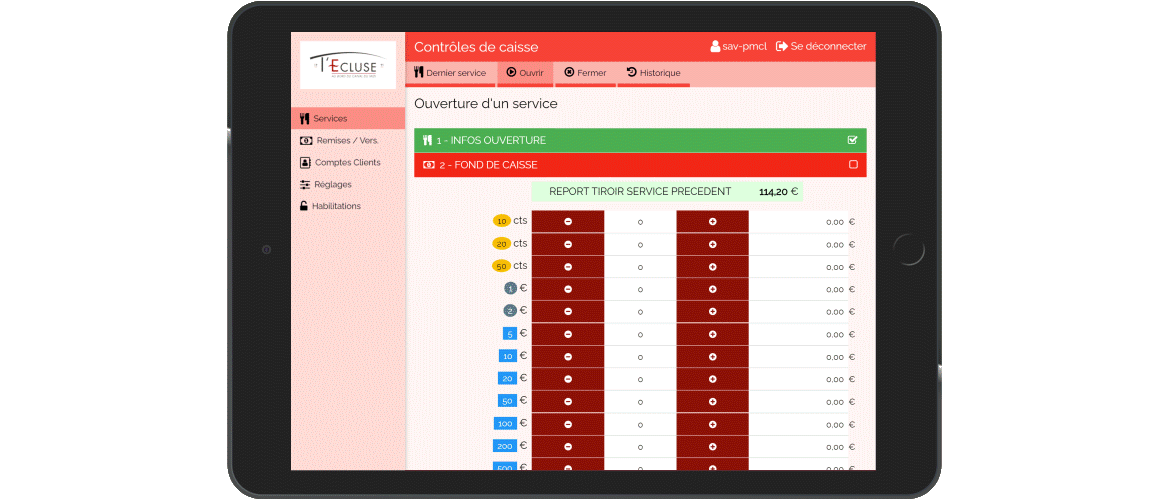Decrease the 100 € note count
The image size is (1170, 500).
tap(568, 424)
